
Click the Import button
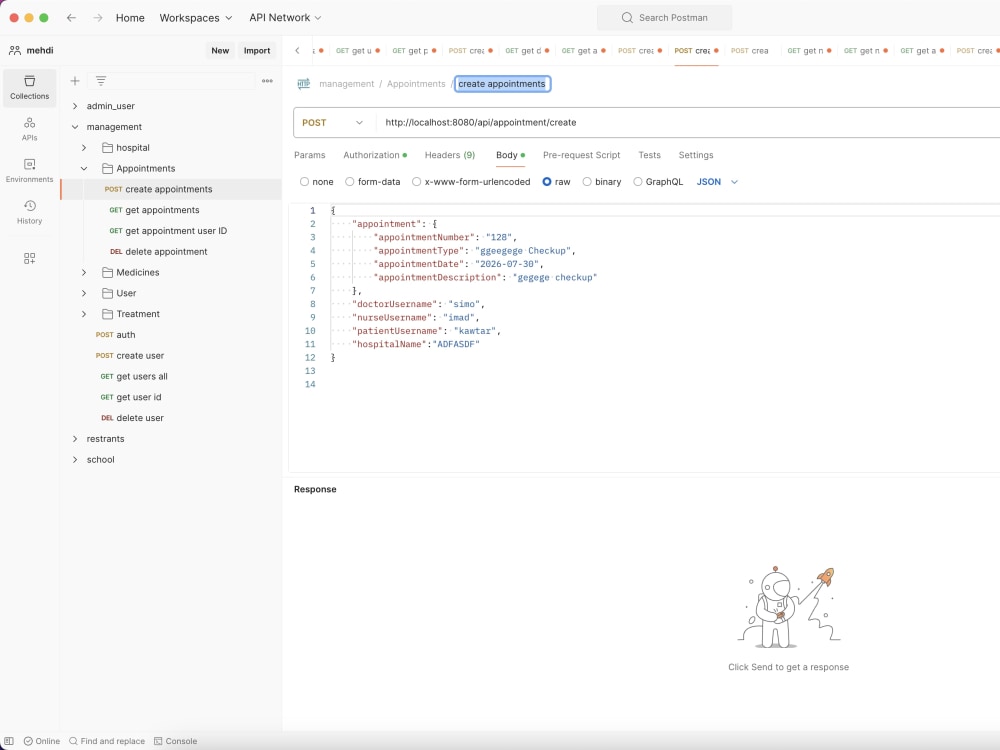coord(257,50)
